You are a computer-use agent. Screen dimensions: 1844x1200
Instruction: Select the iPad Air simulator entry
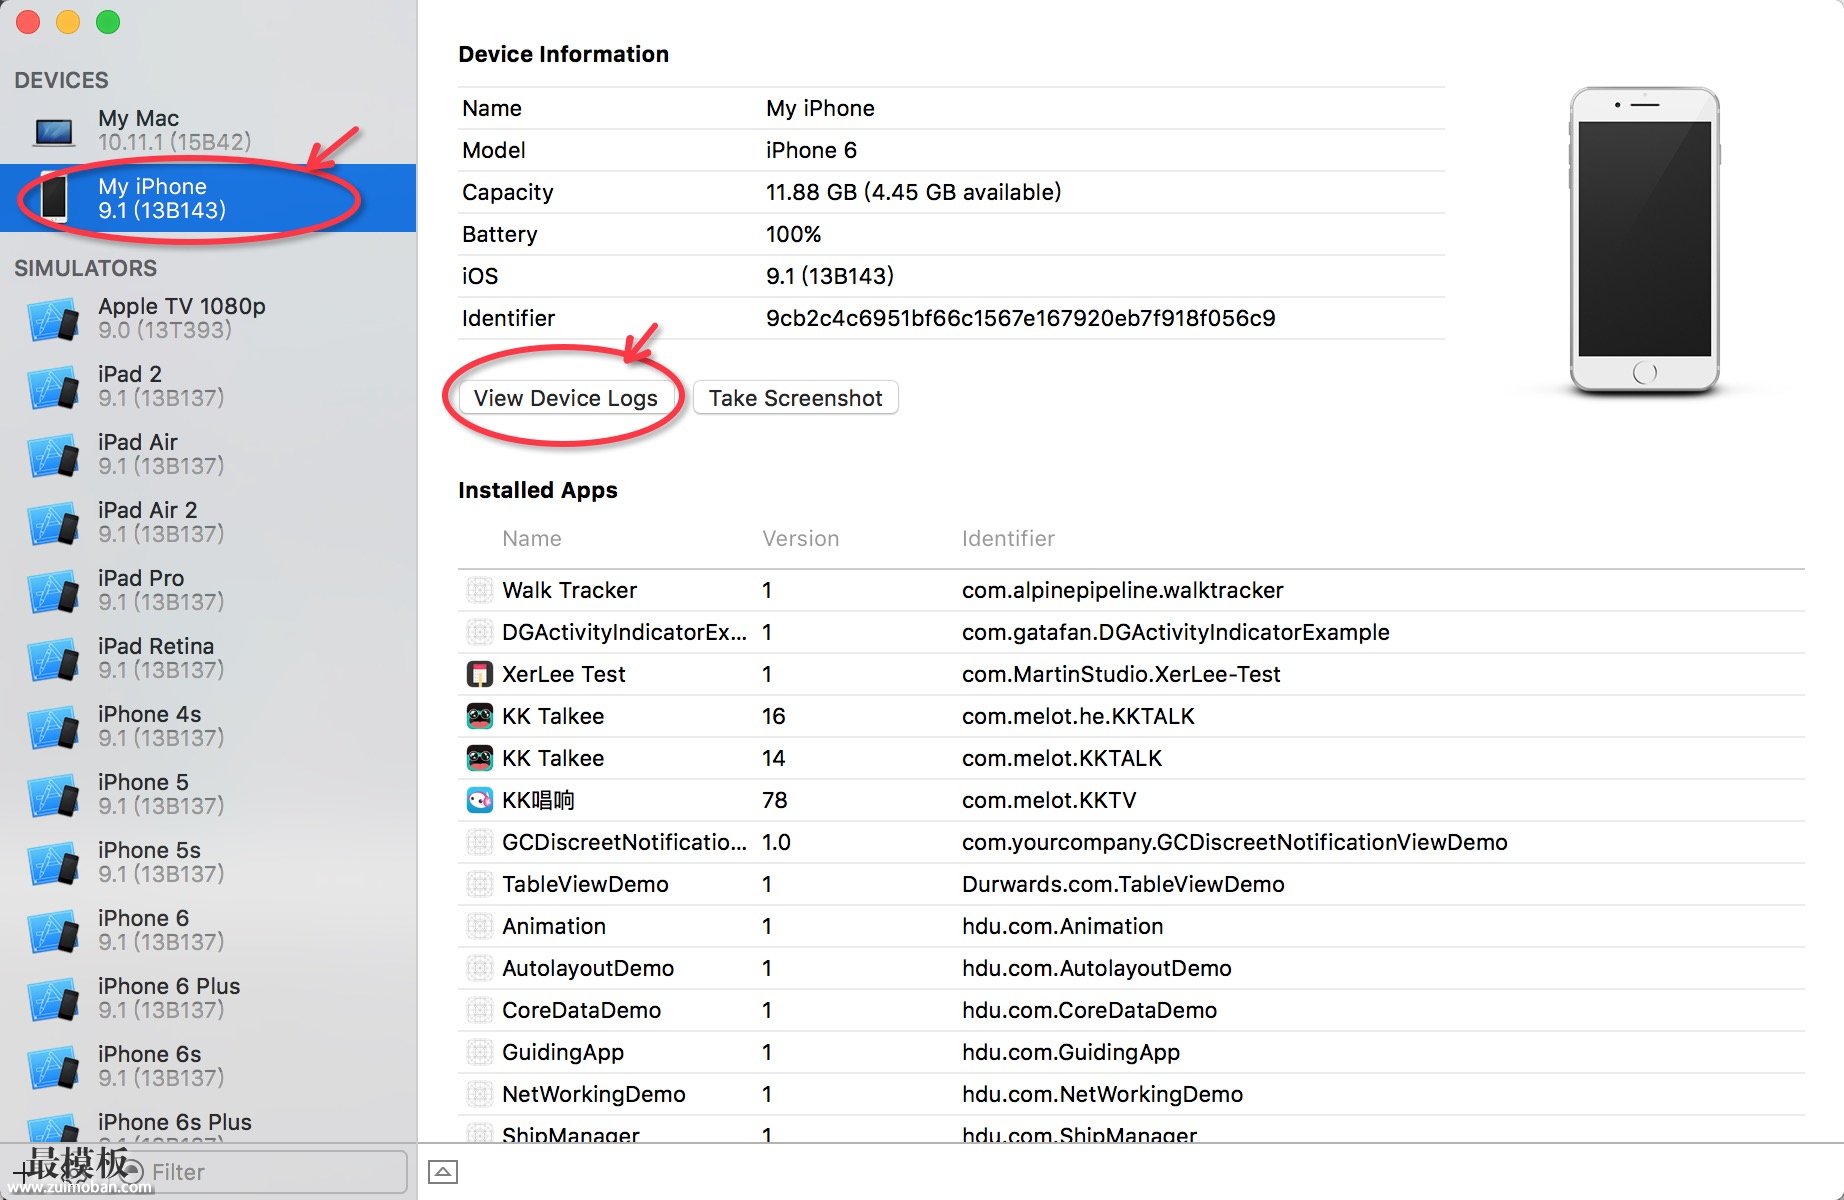point(208,454)
